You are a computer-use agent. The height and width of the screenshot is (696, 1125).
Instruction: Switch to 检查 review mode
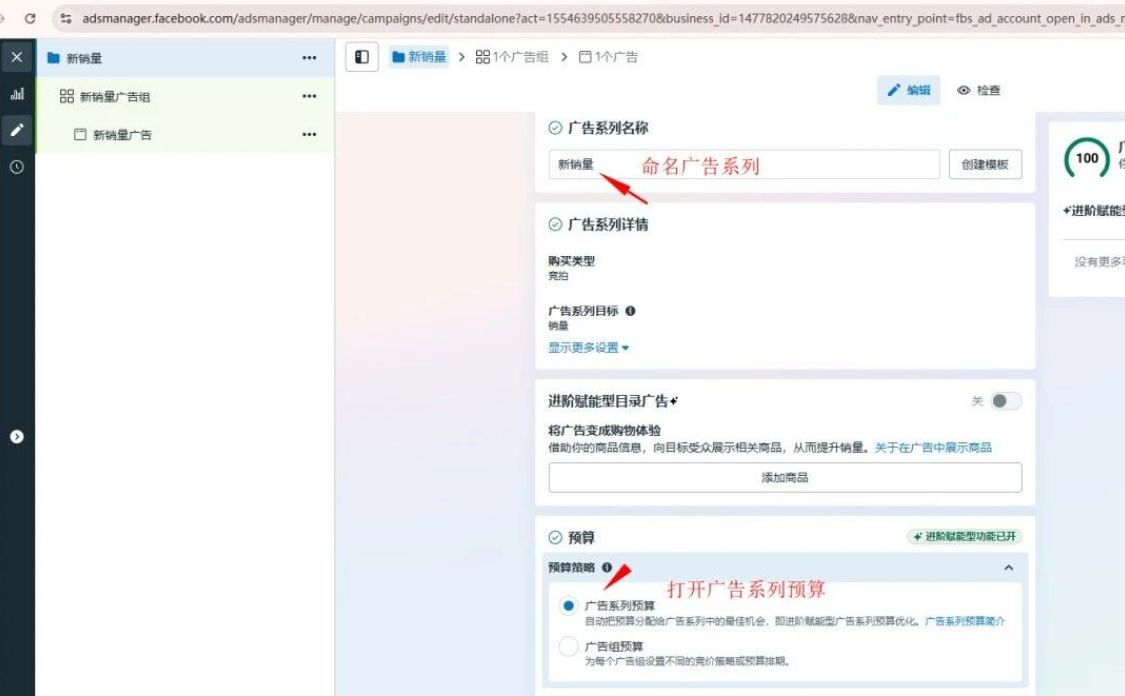click(x=979, y=90)
